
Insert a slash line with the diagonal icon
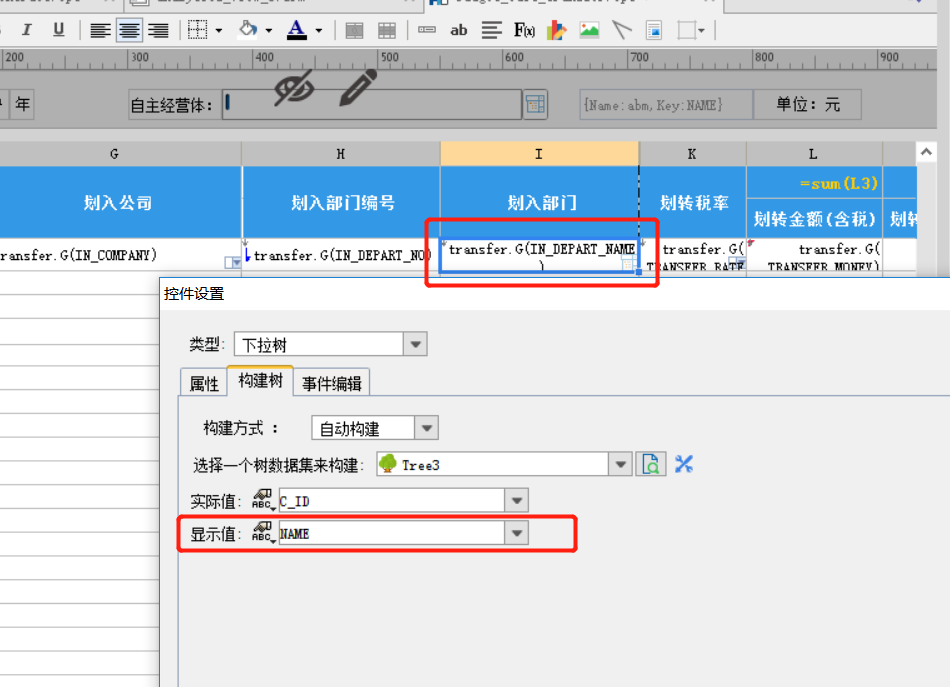(622, 30)
